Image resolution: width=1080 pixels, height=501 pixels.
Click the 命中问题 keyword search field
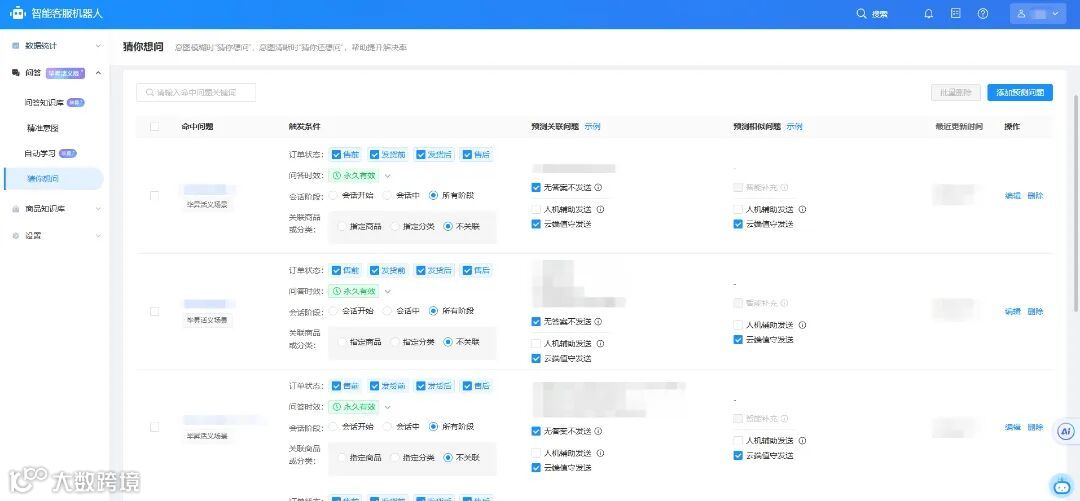196,92
